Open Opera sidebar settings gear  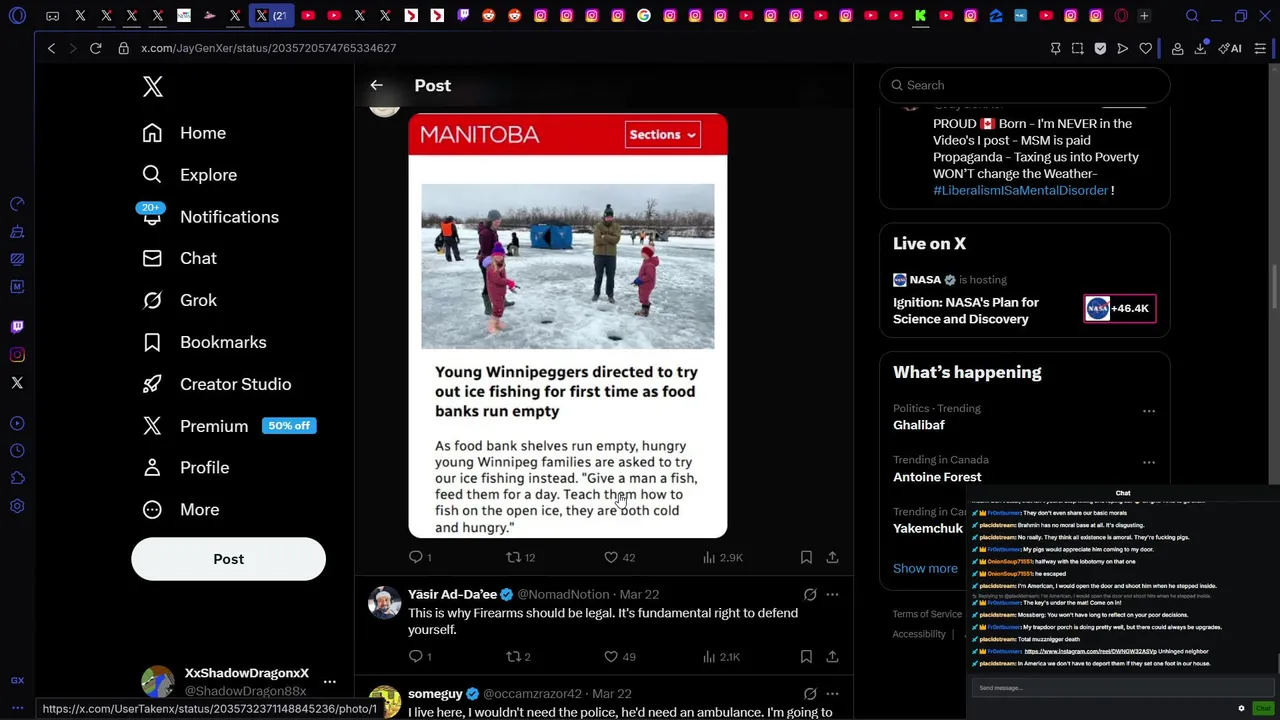click(x=17, y=506)
